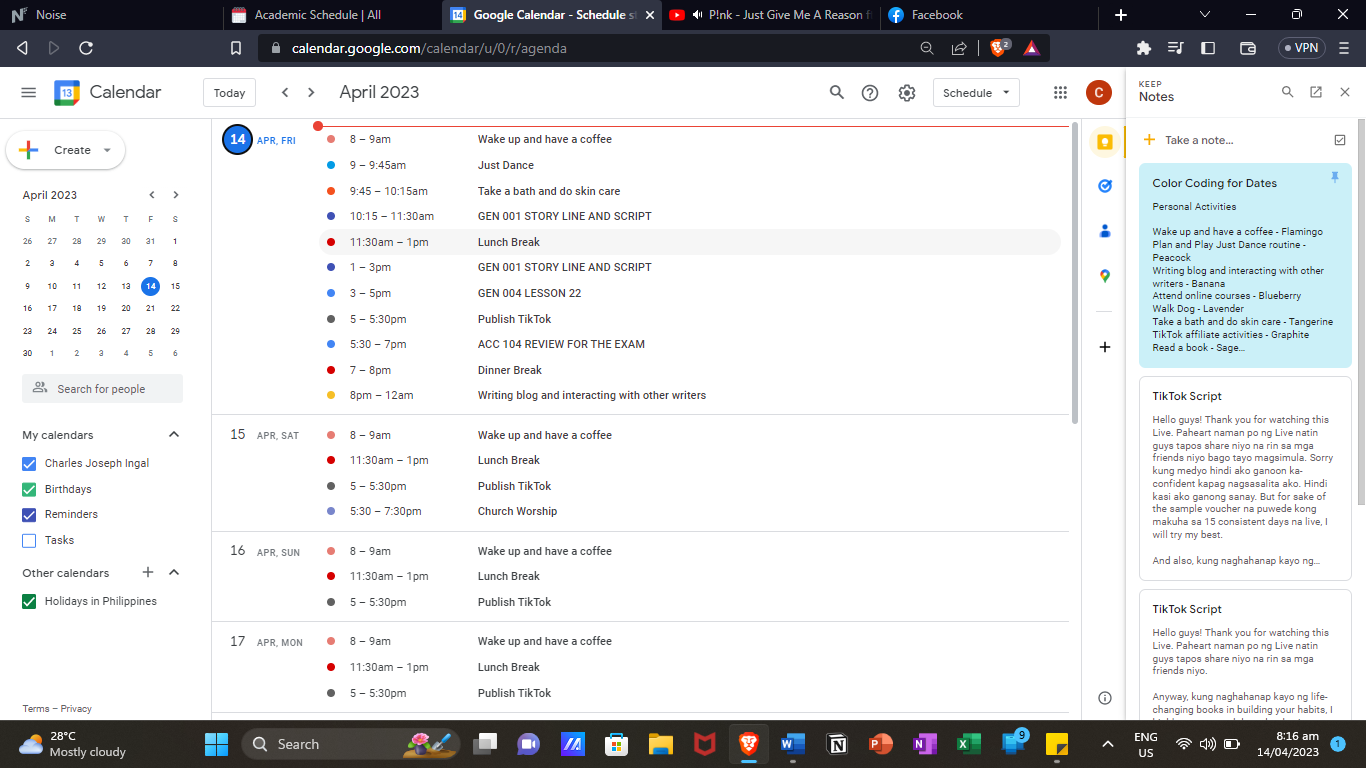
Task: Unpin the Color Coding for Dates note
Action: click(x=1334, y=177)
